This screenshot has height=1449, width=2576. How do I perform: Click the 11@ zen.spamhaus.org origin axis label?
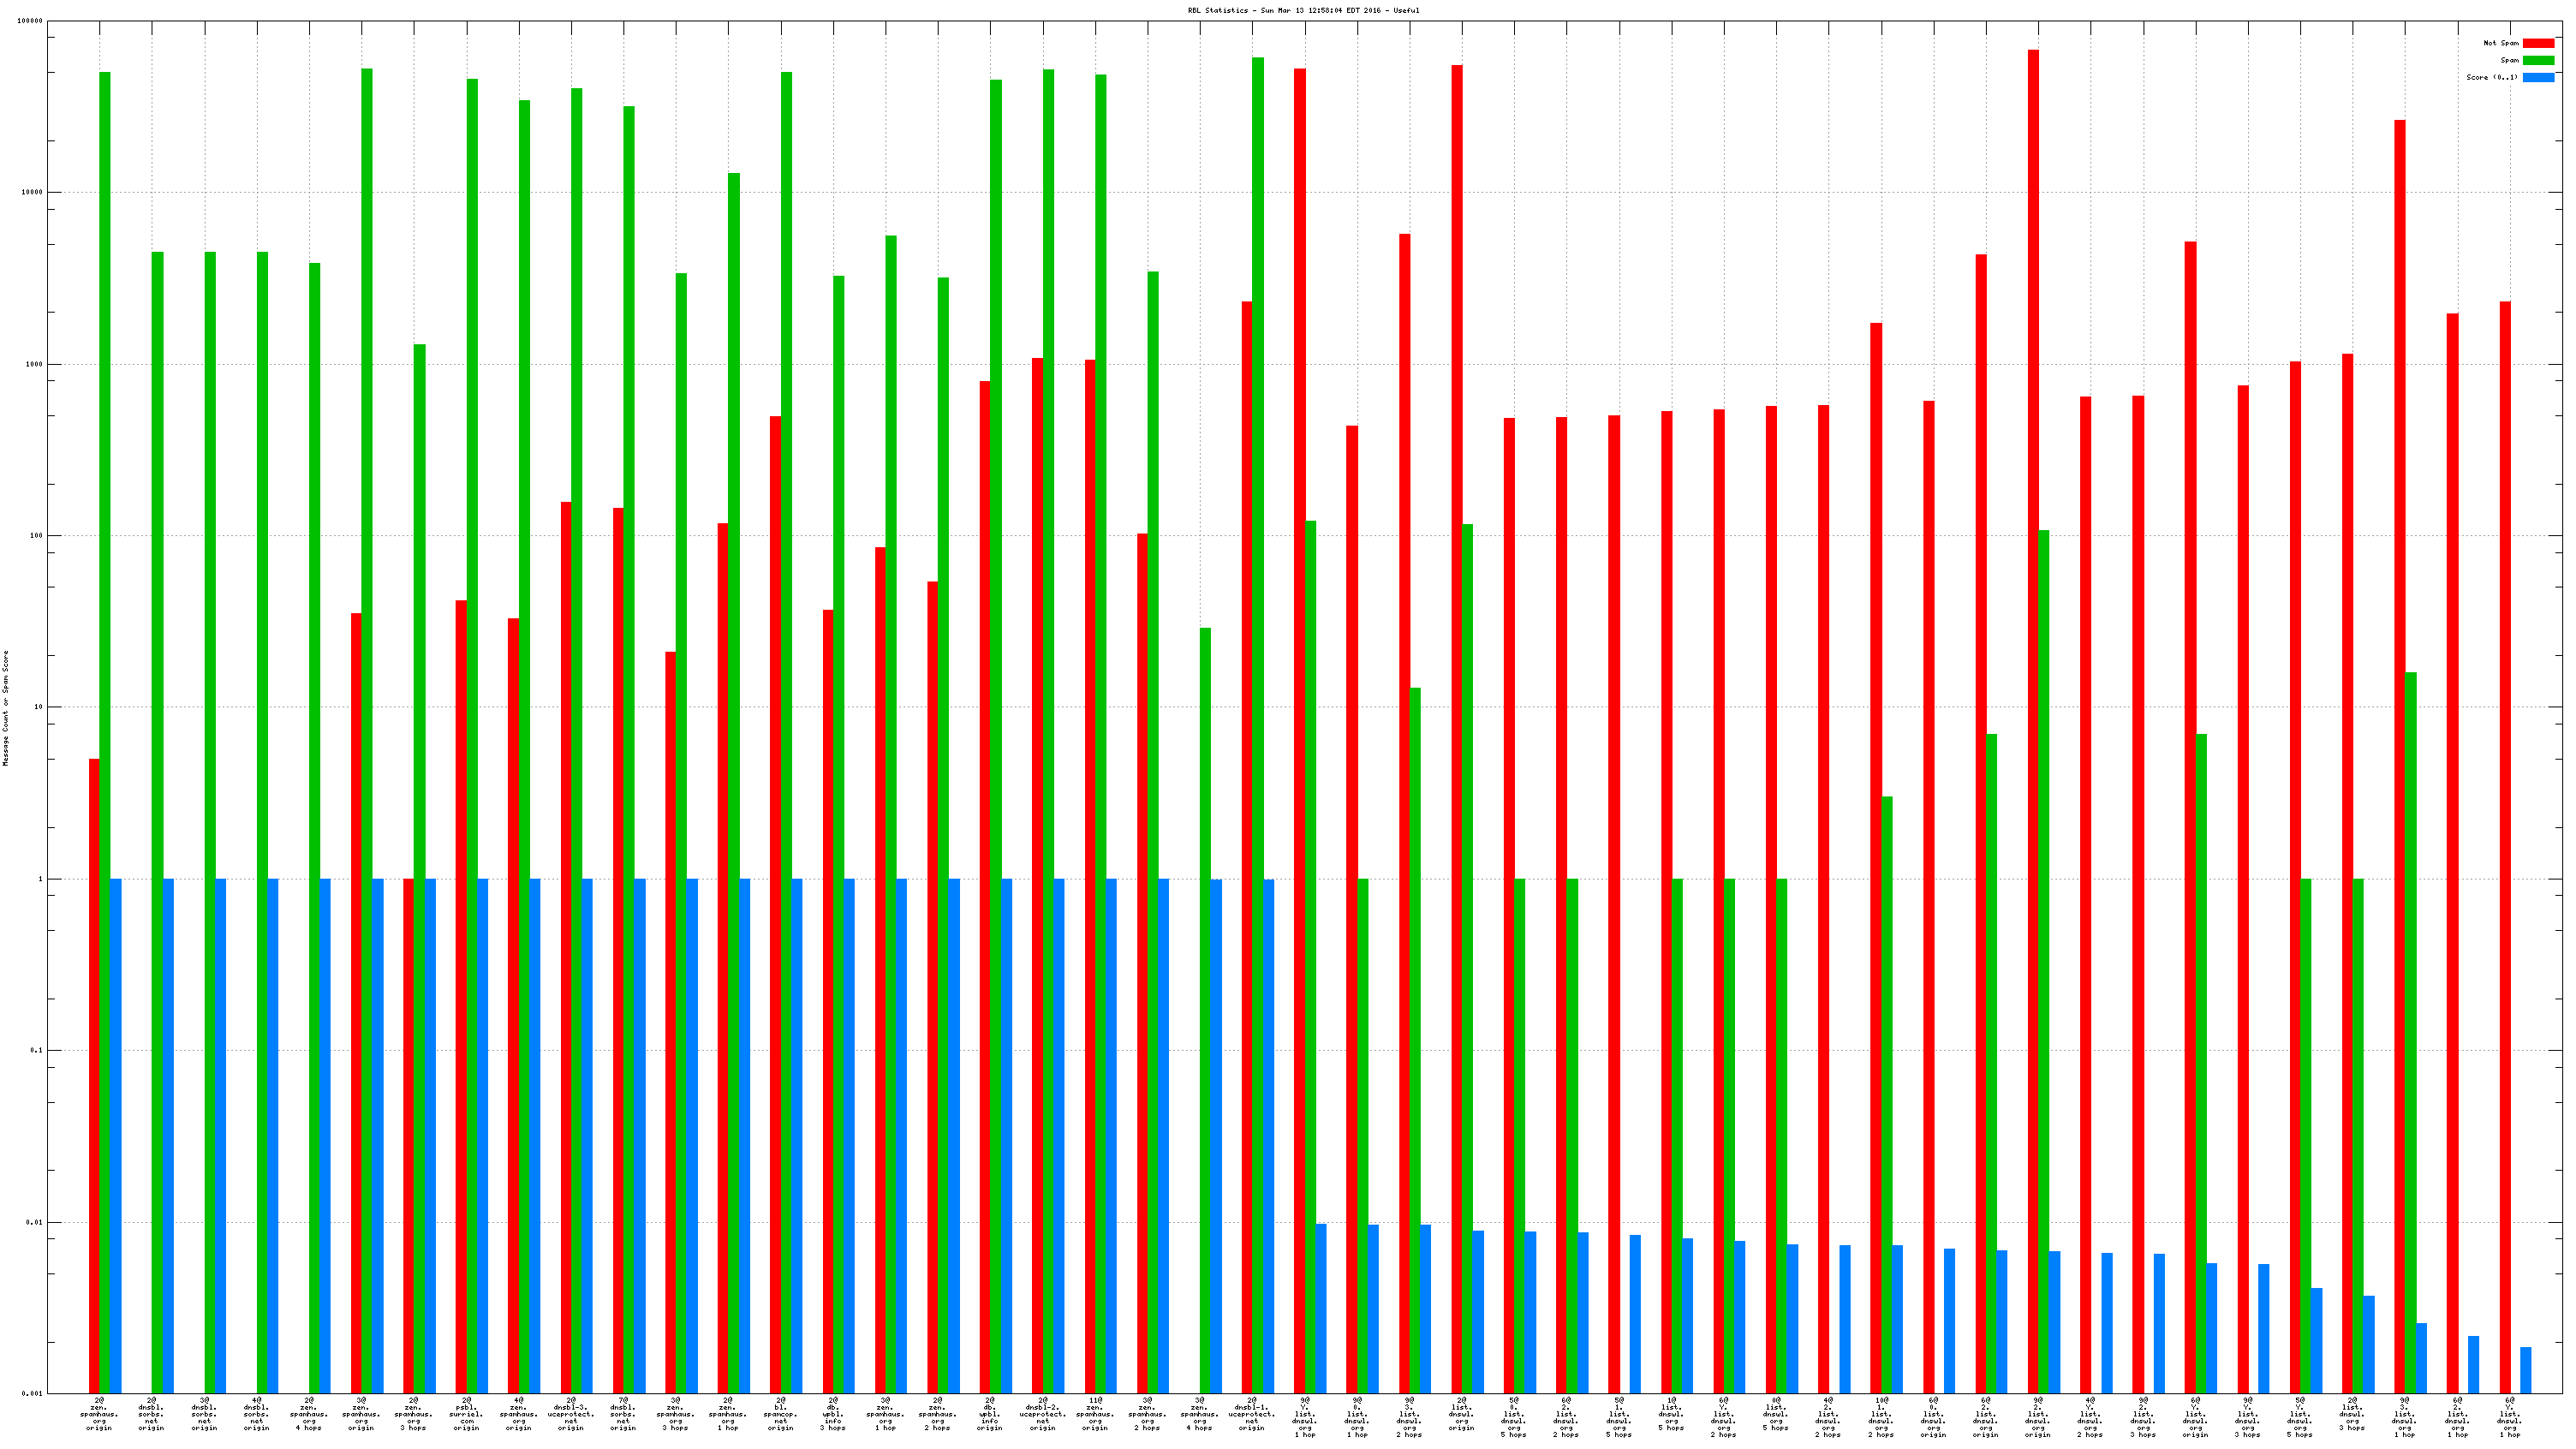(1095, 1414)
